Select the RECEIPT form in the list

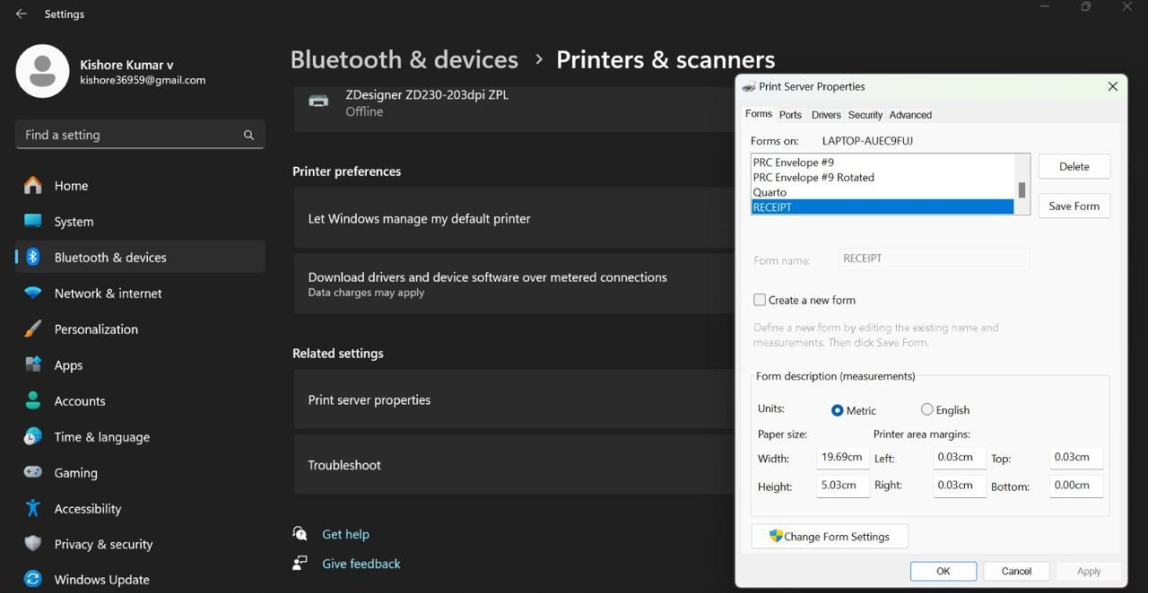point(882,207)
